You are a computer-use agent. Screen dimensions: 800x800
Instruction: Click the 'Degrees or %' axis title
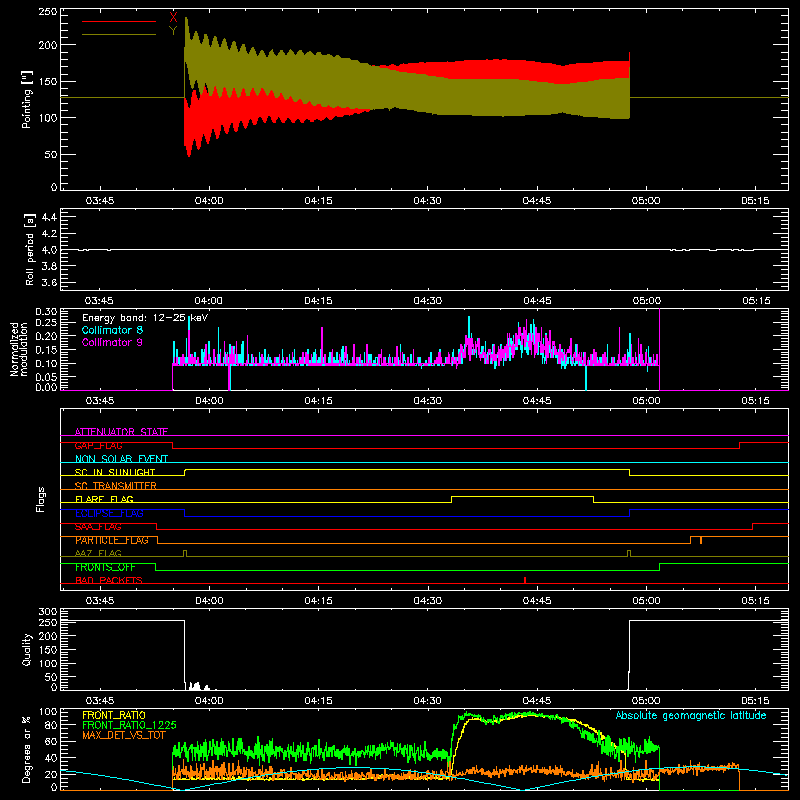(x=27, y=749)
